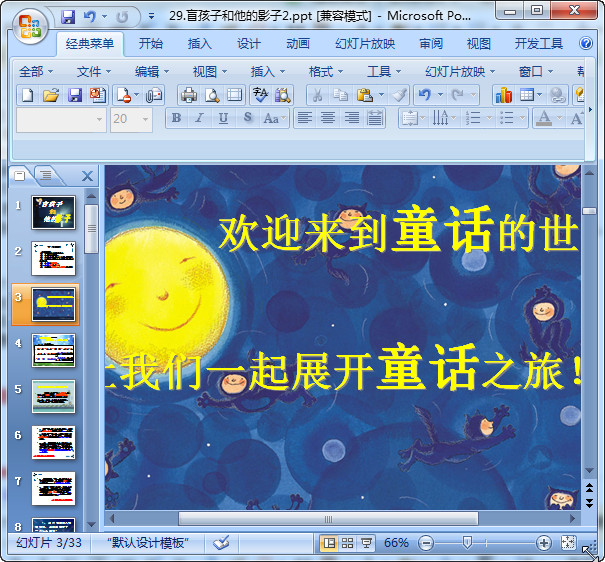Switch to the 插入 ribbon tab

tap(199, 43)
